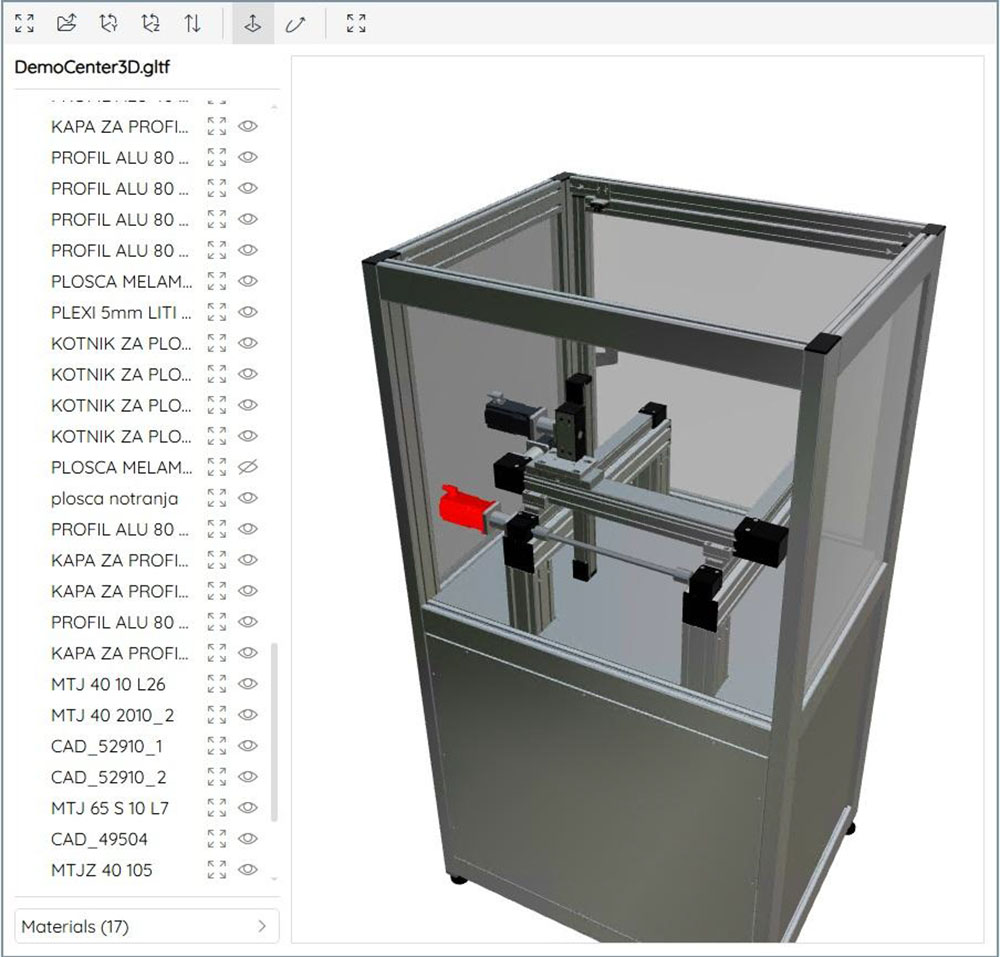This screenshot has height=957, width=1000.
Task: Select MTJ 65 S 10 L7 in list
Action: 110,808
